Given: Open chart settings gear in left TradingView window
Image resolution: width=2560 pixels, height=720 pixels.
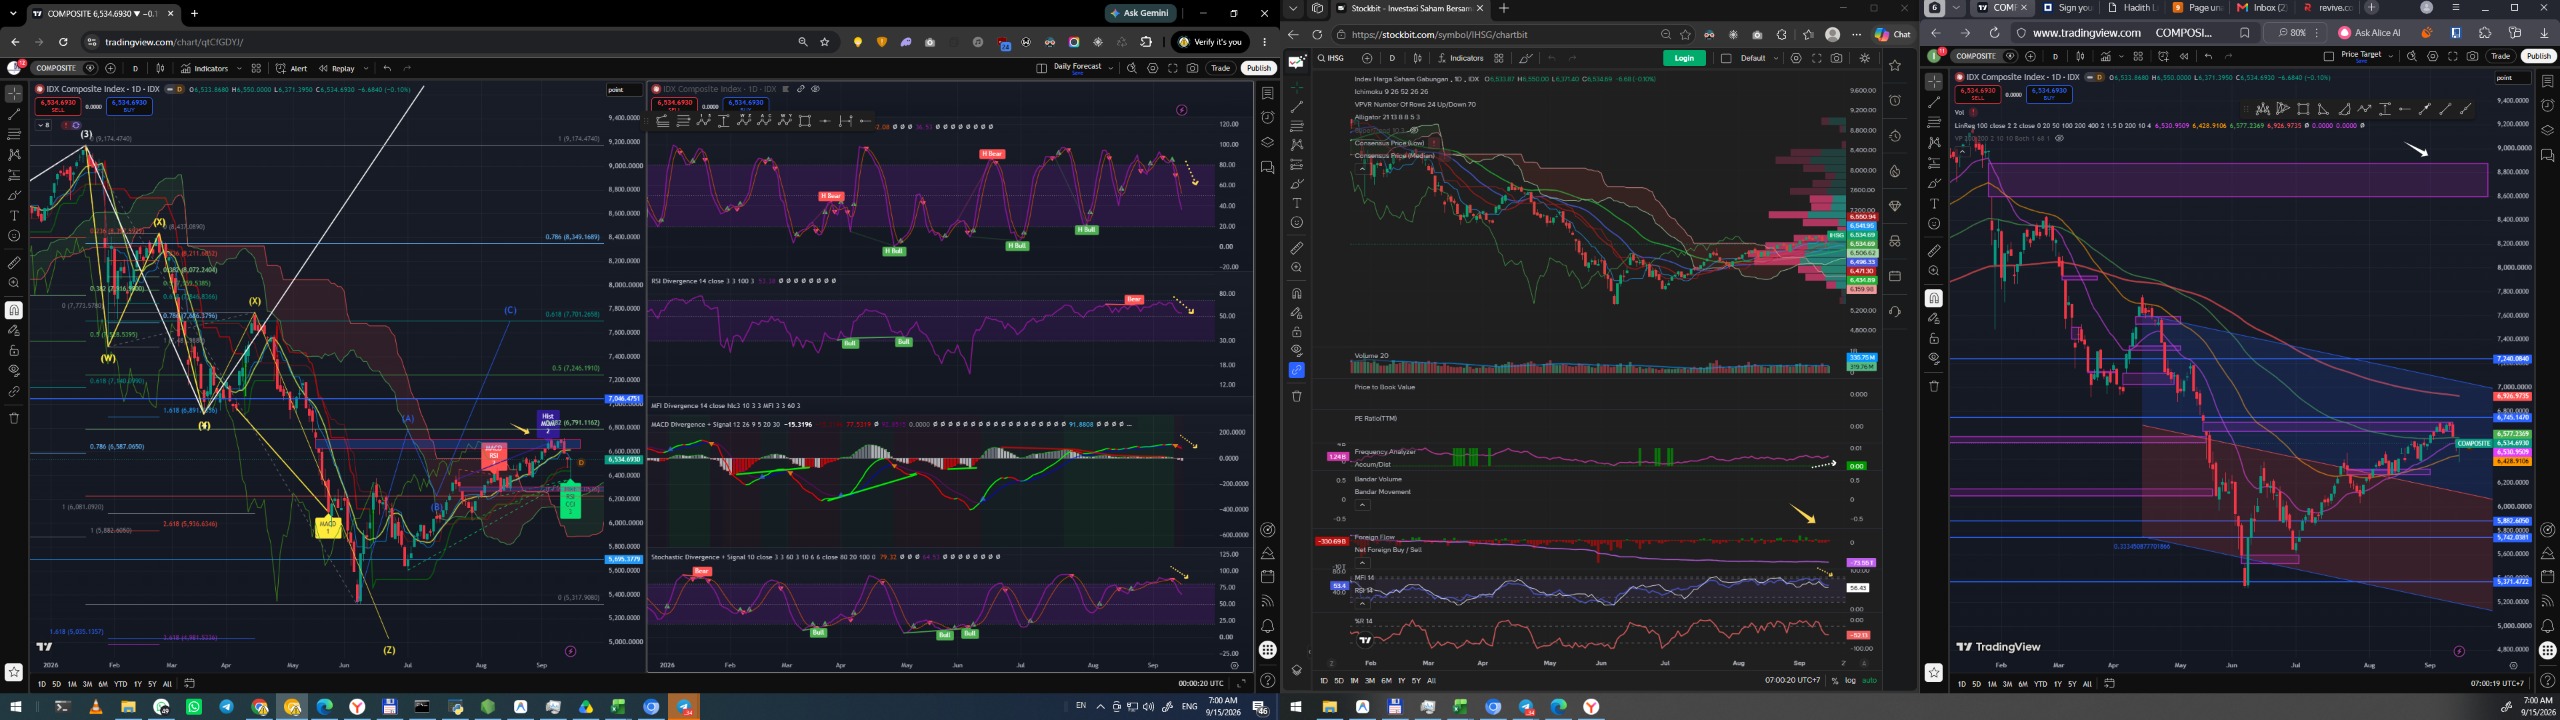Looking at the screenshot, I should click(x=1152, y=69).
